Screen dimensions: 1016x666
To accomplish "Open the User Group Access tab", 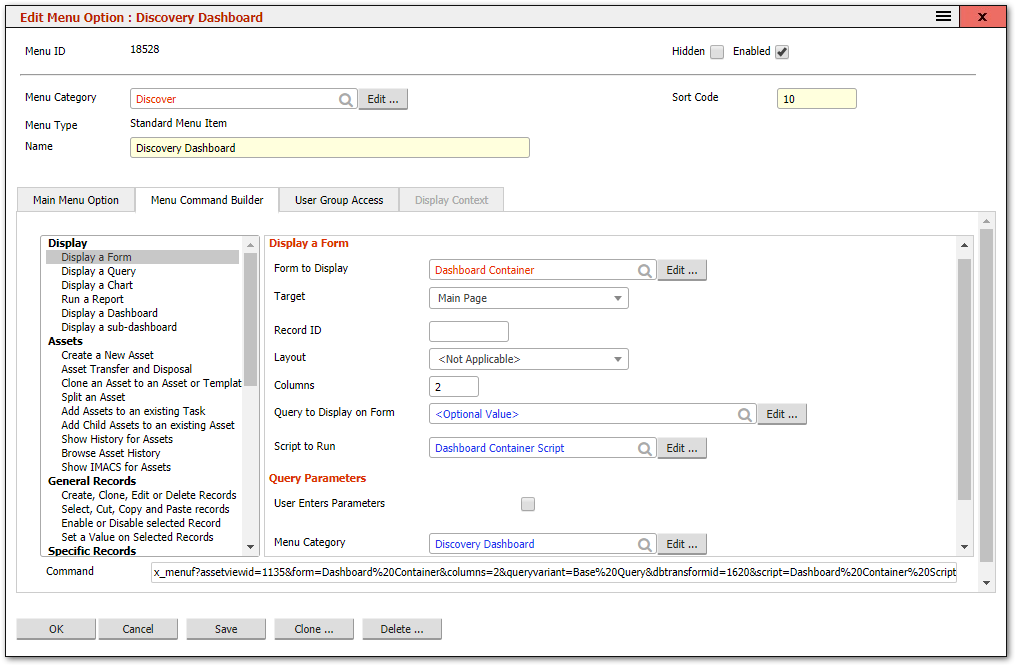I will (338, 199).
